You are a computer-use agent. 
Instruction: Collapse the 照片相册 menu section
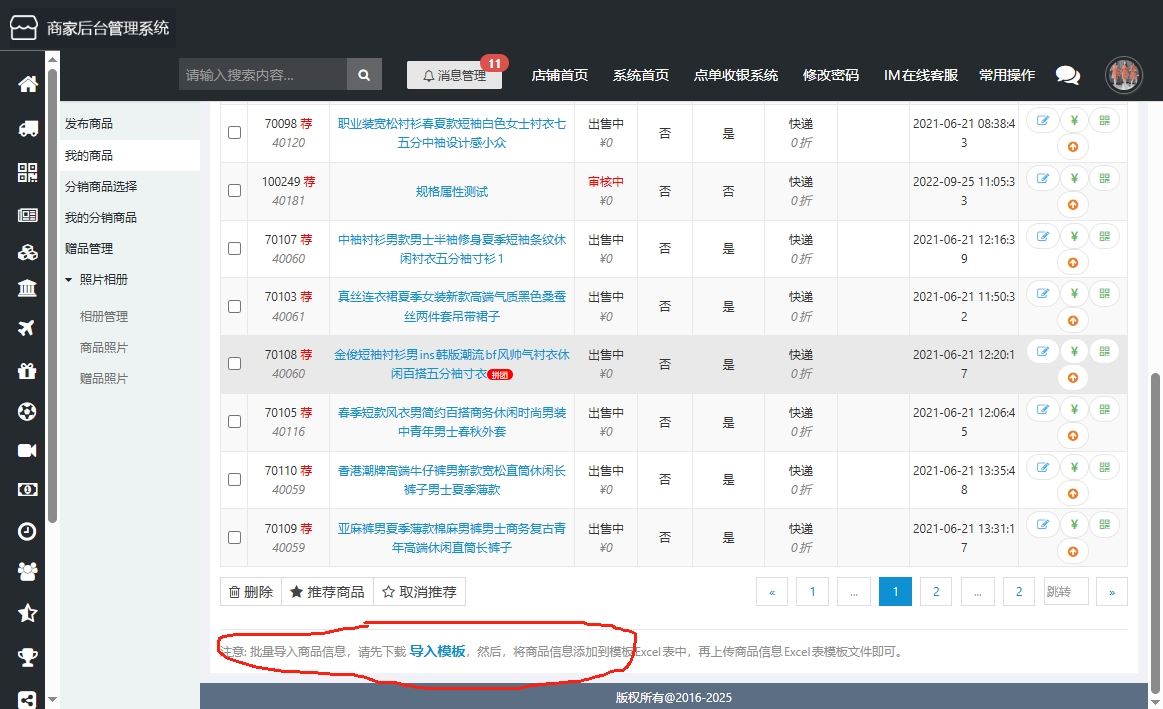point(69,280)
